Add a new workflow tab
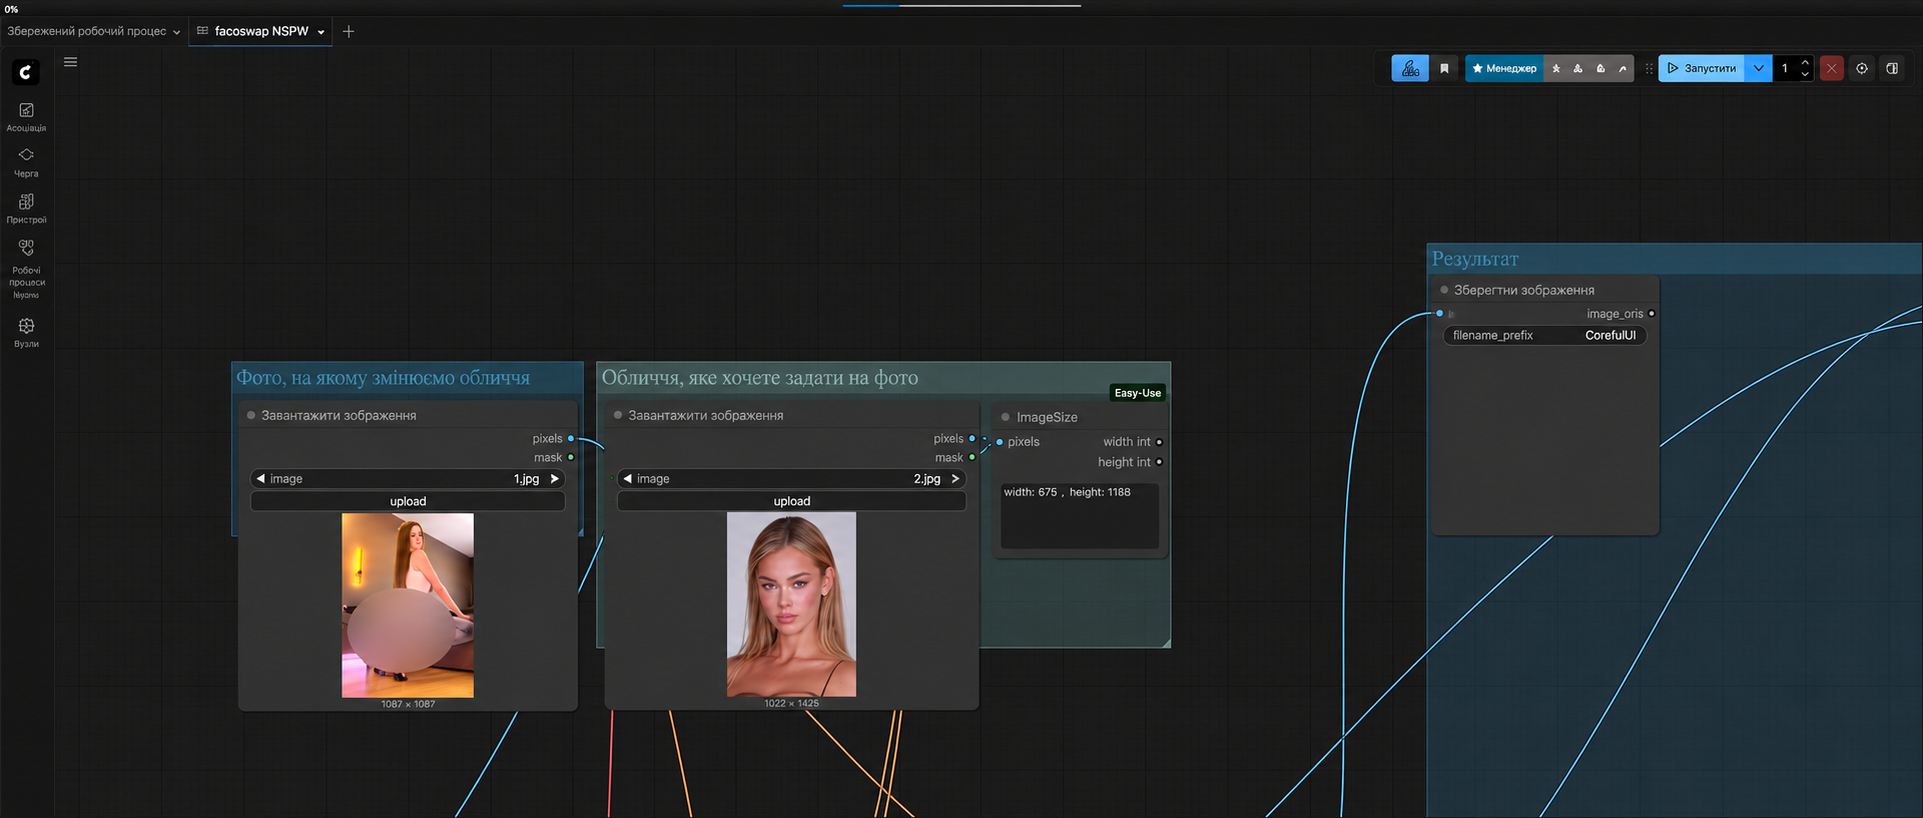1923x818 pixels. pyautogui.click(x=348, y=31)
